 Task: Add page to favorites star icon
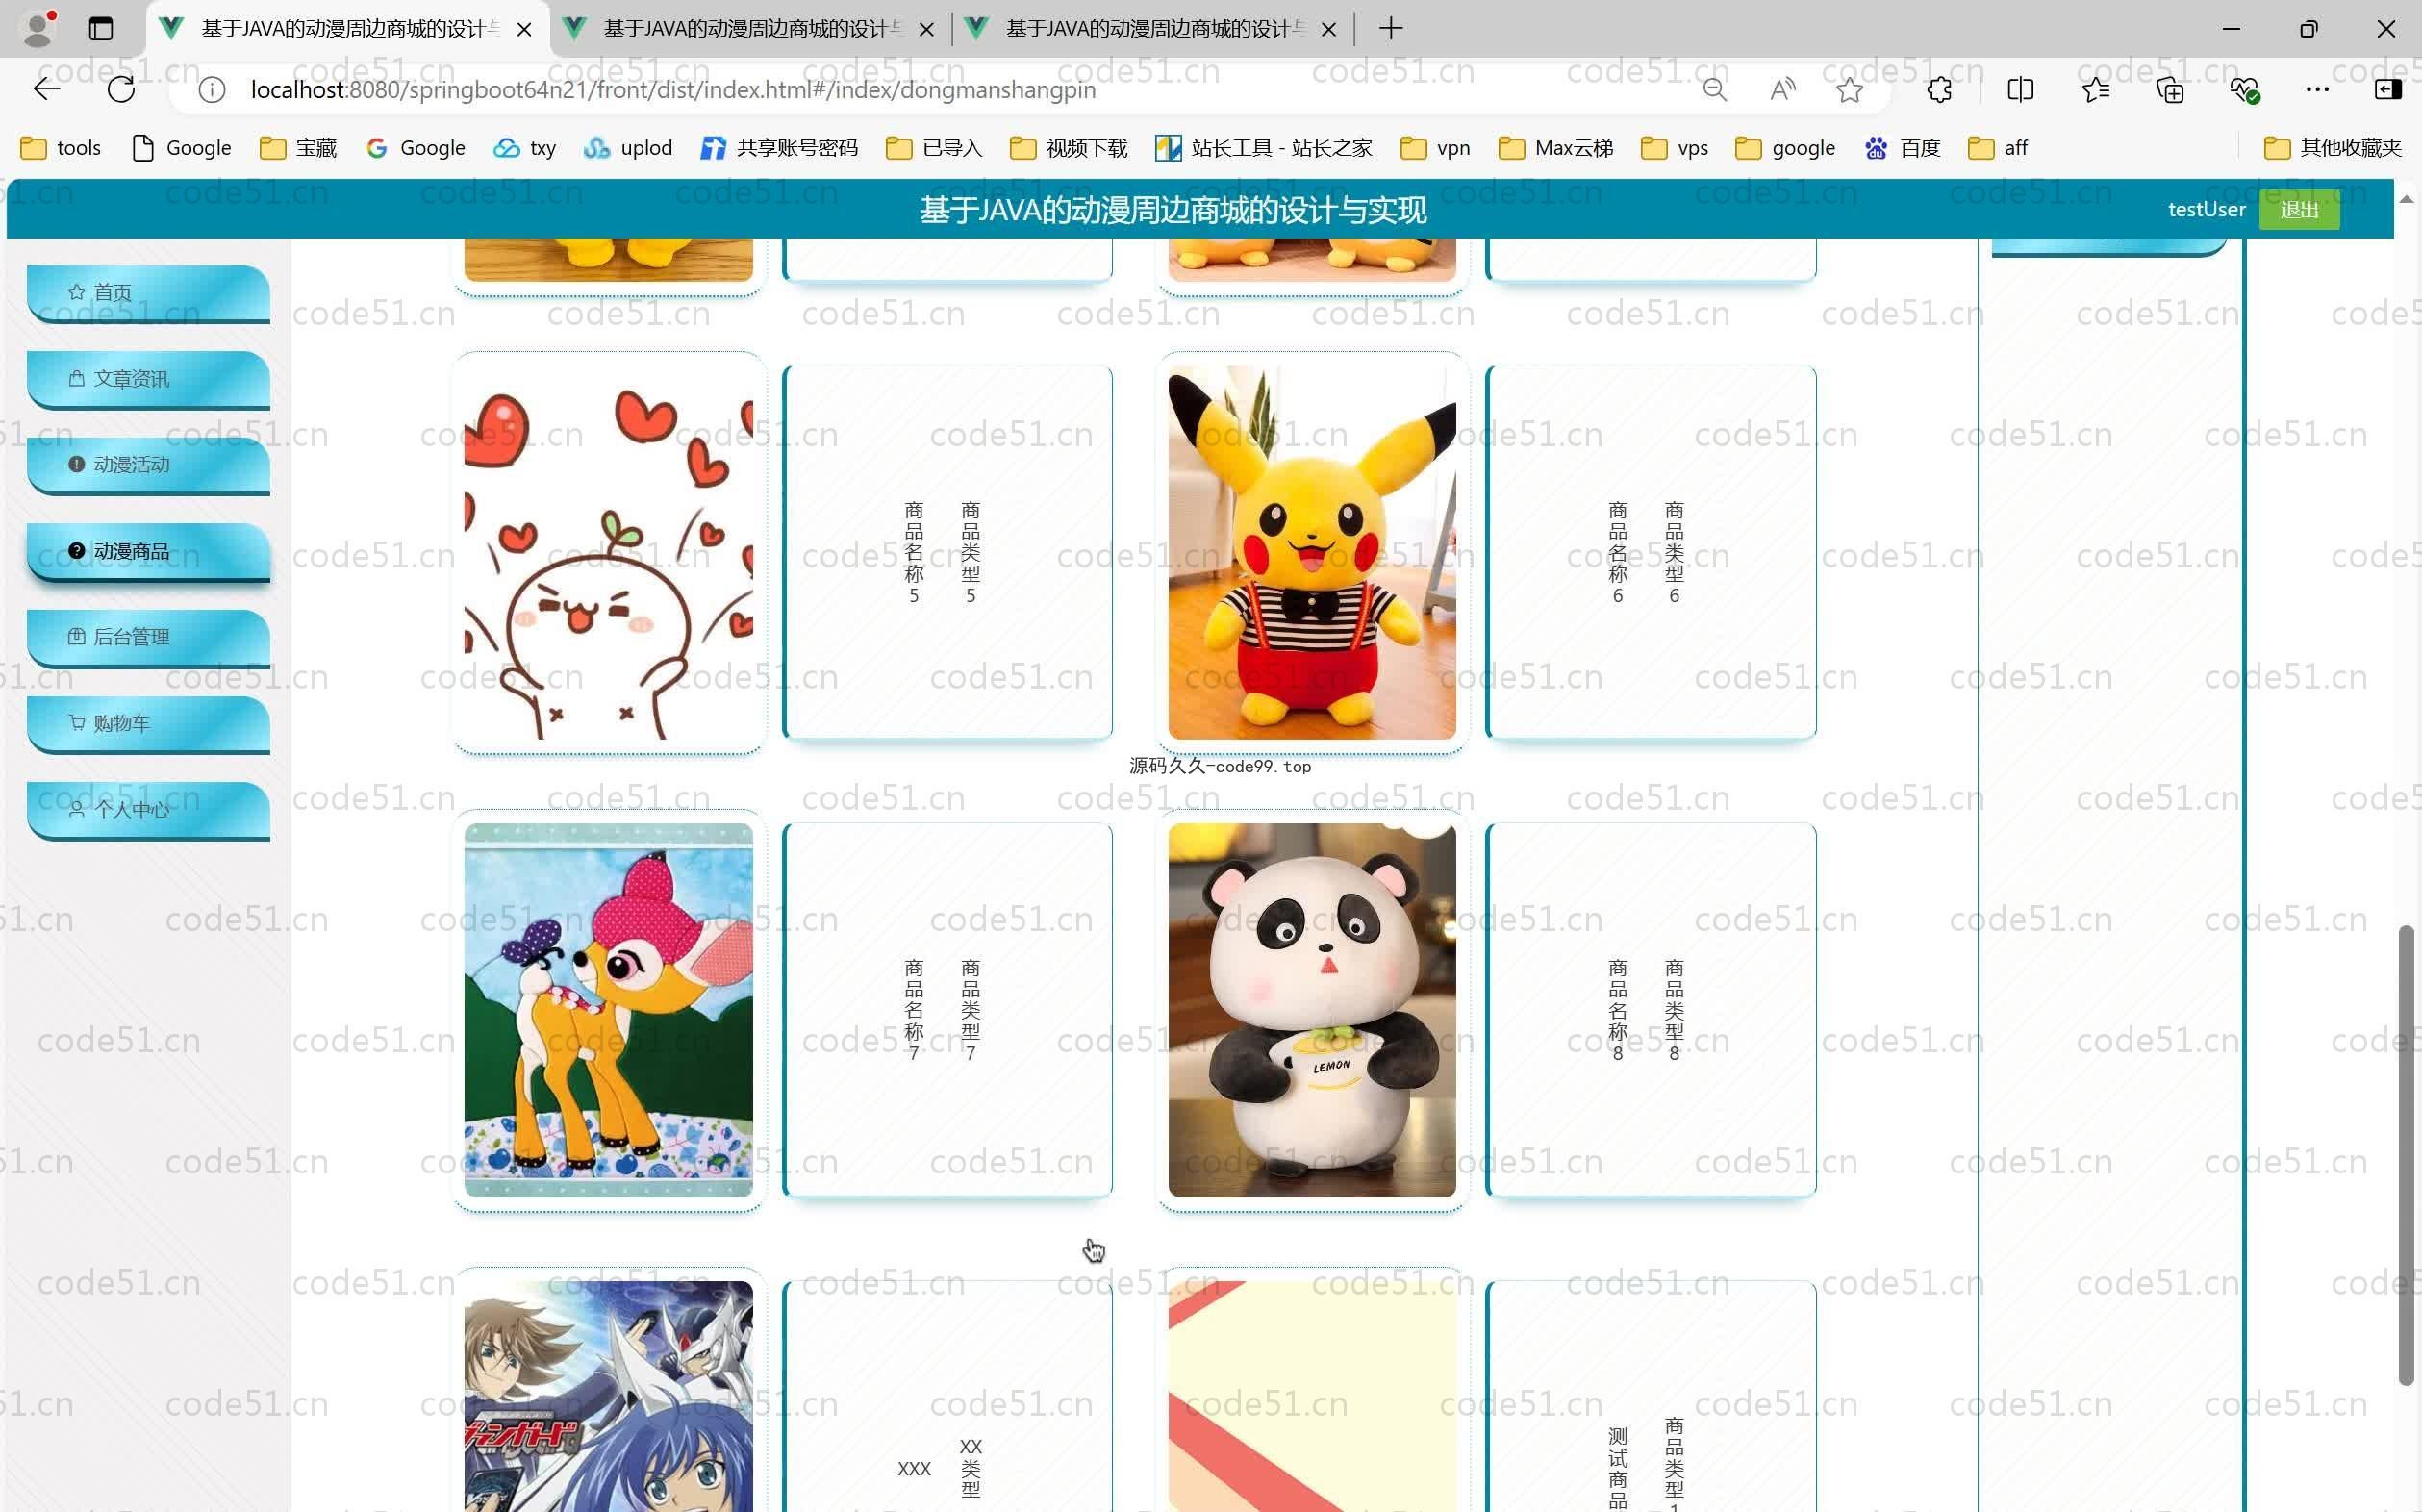(x=1849, y=90)
